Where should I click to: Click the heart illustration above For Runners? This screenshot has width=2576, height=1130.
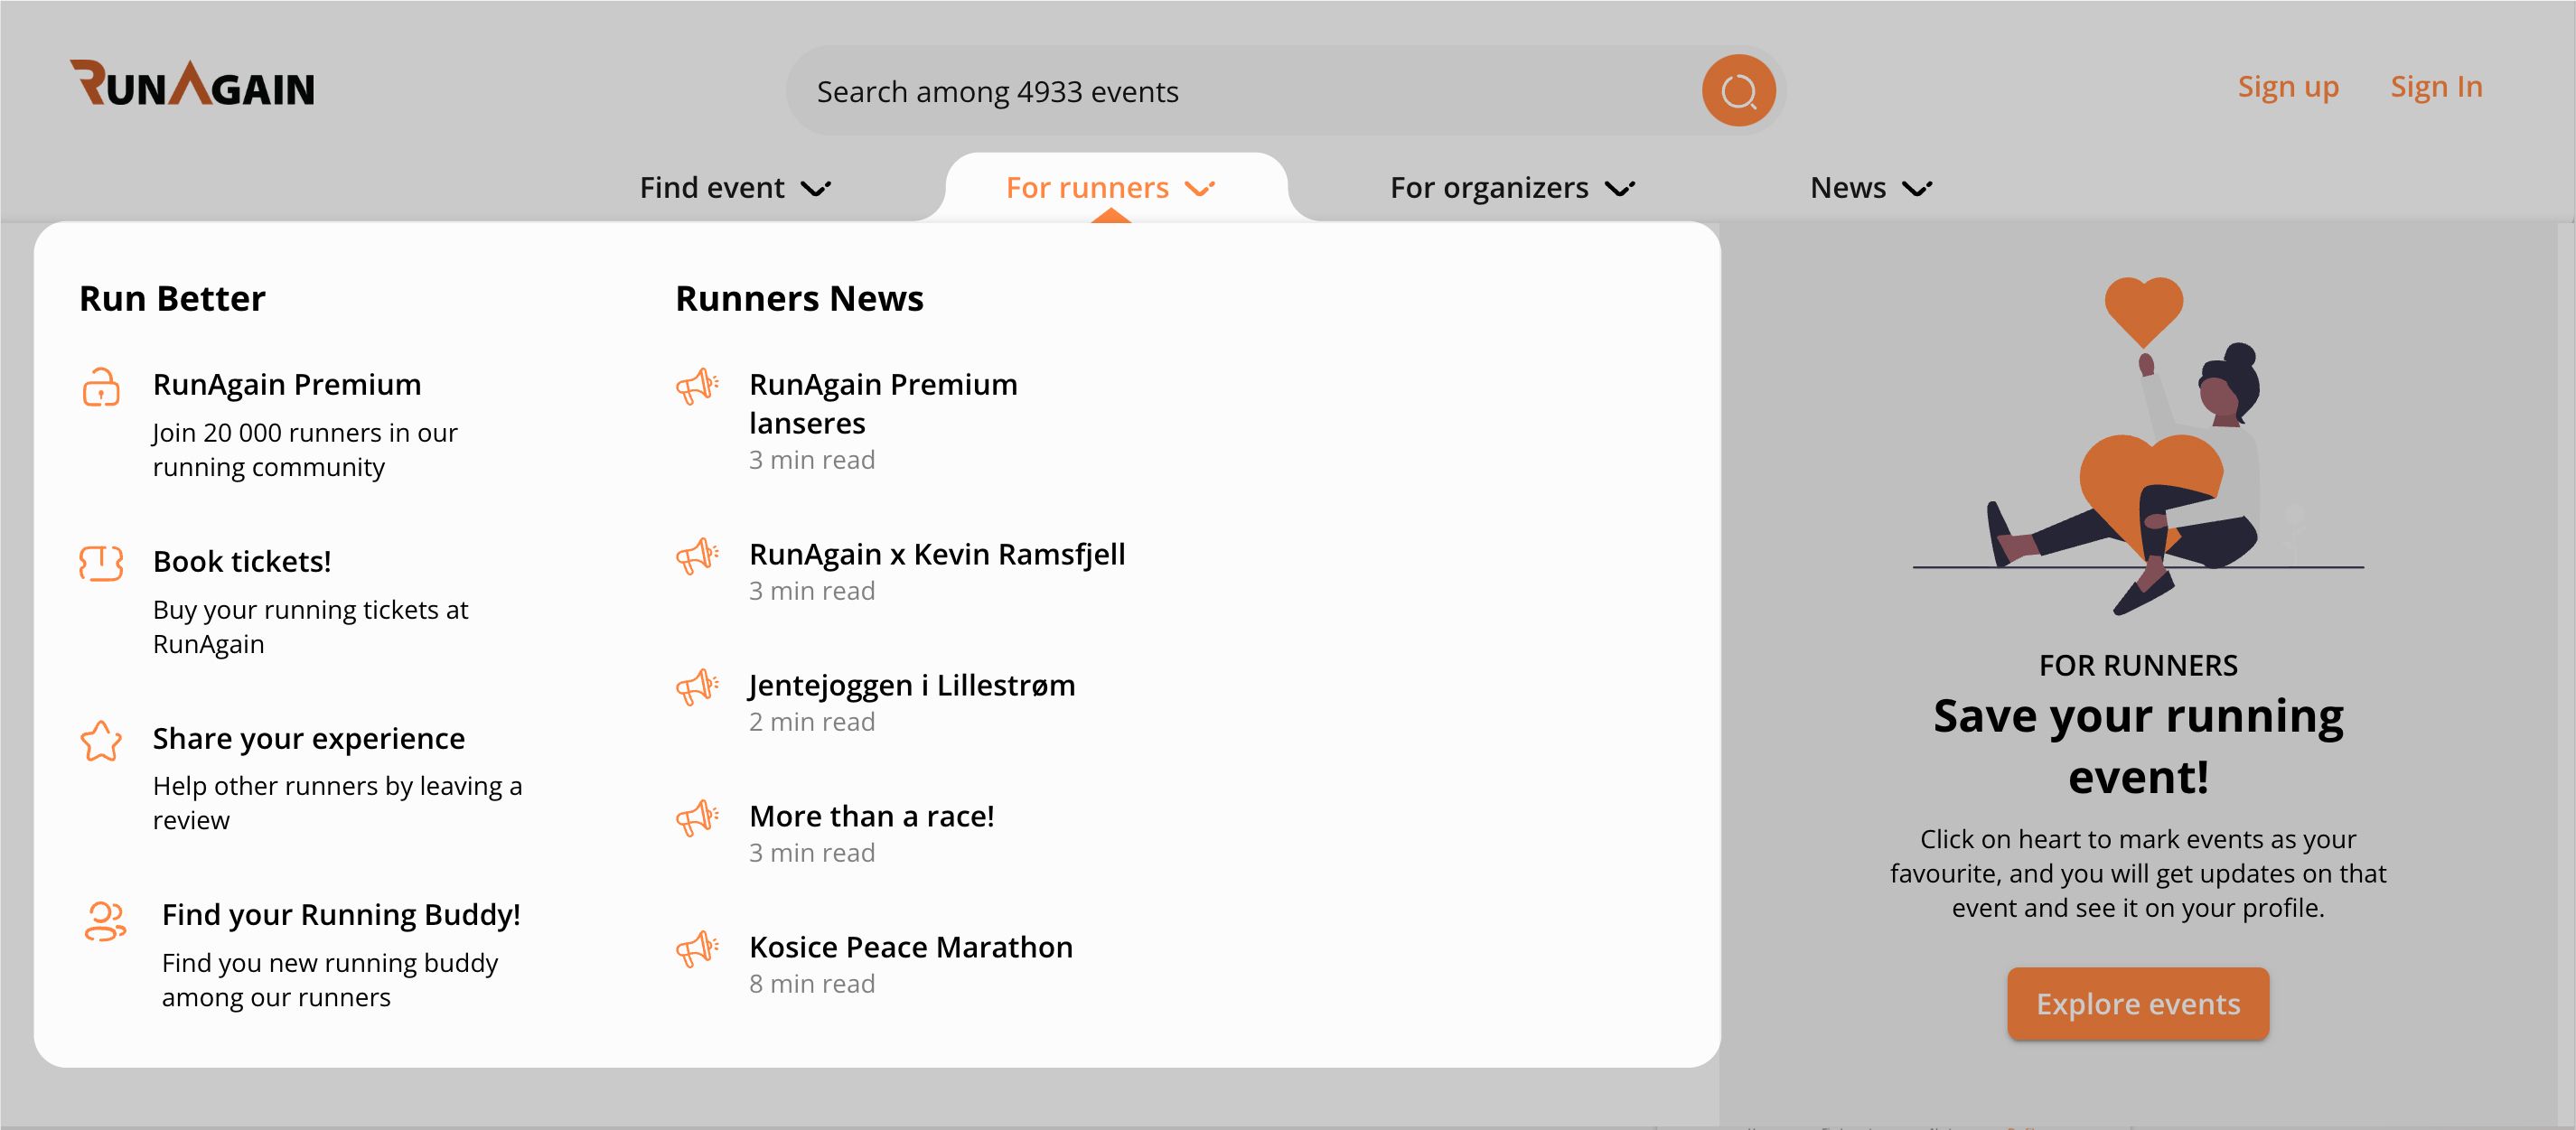click(x=2143, y=312)
